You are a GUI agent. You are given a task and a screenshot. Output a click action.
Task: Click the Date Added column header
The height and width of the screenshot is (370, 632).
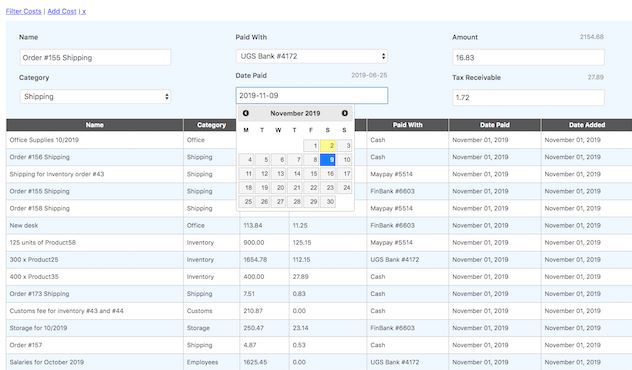click(x=587, y=125)
